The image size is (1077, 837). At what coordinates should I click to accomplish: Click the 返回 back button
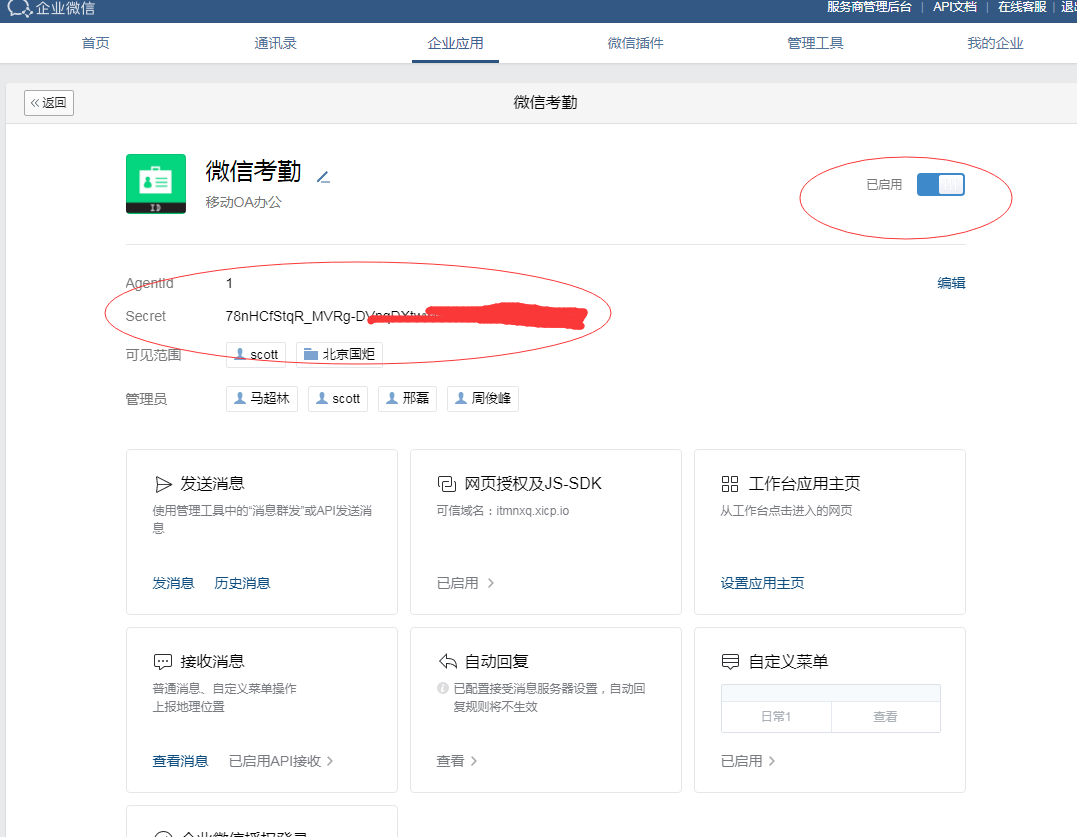pos(49,103)
